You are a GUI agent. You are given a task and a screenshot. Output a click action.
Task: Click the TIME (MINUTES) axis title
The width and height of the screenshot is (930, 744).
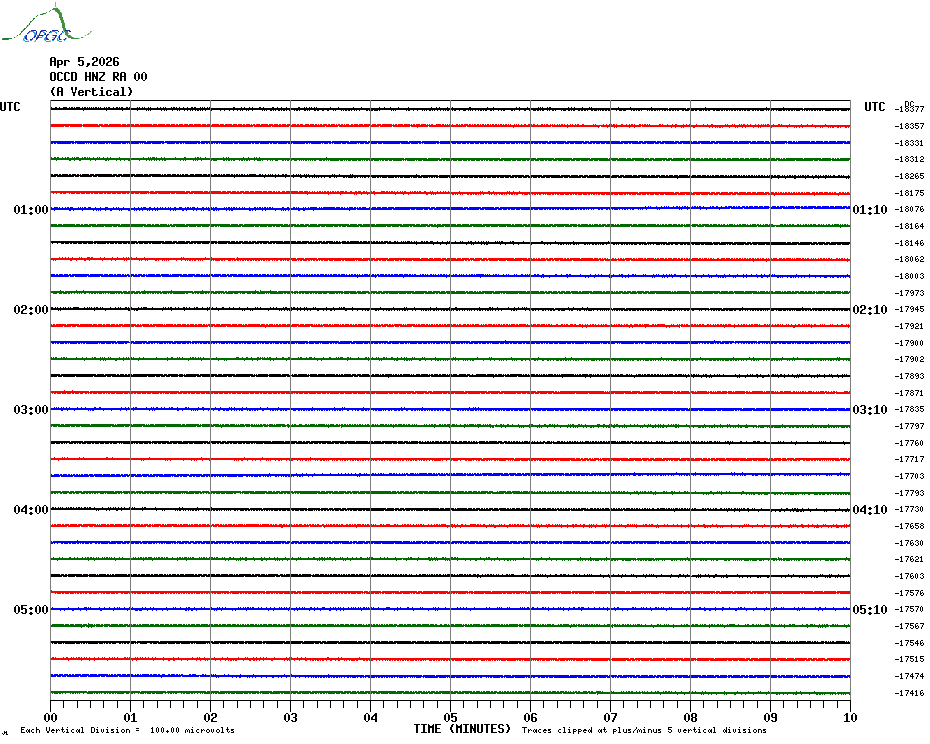462,729
